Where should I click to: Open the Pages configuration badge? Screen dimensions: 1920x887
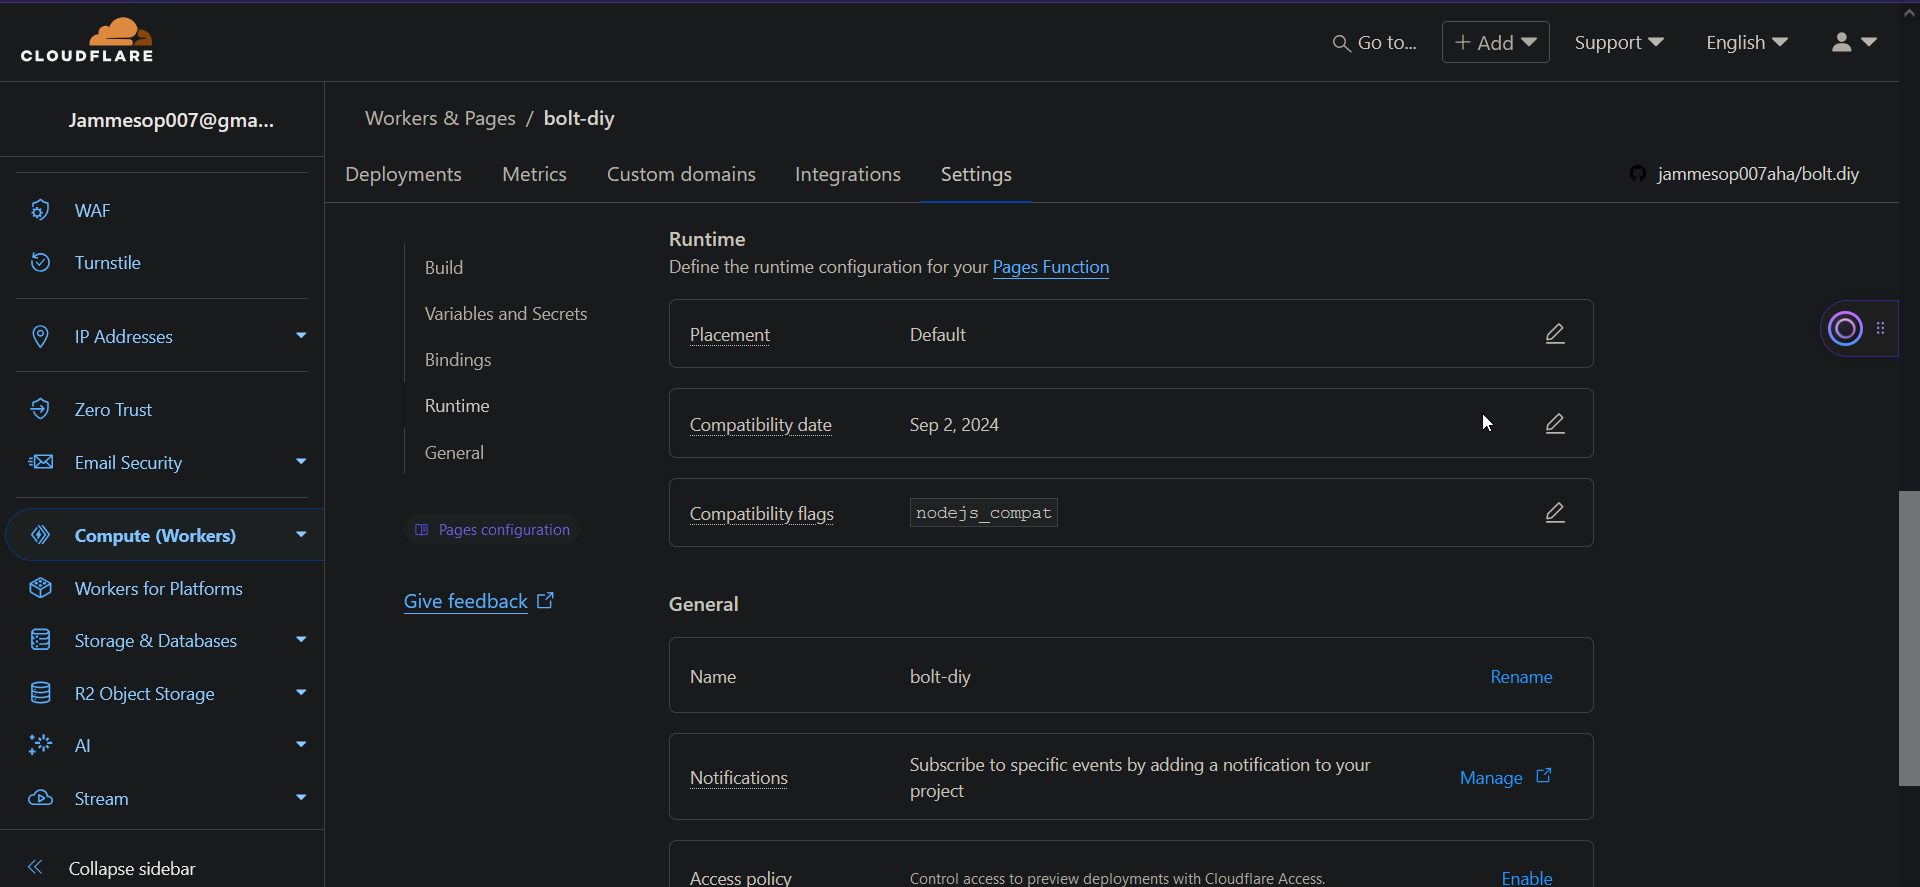tap(492, 530)
